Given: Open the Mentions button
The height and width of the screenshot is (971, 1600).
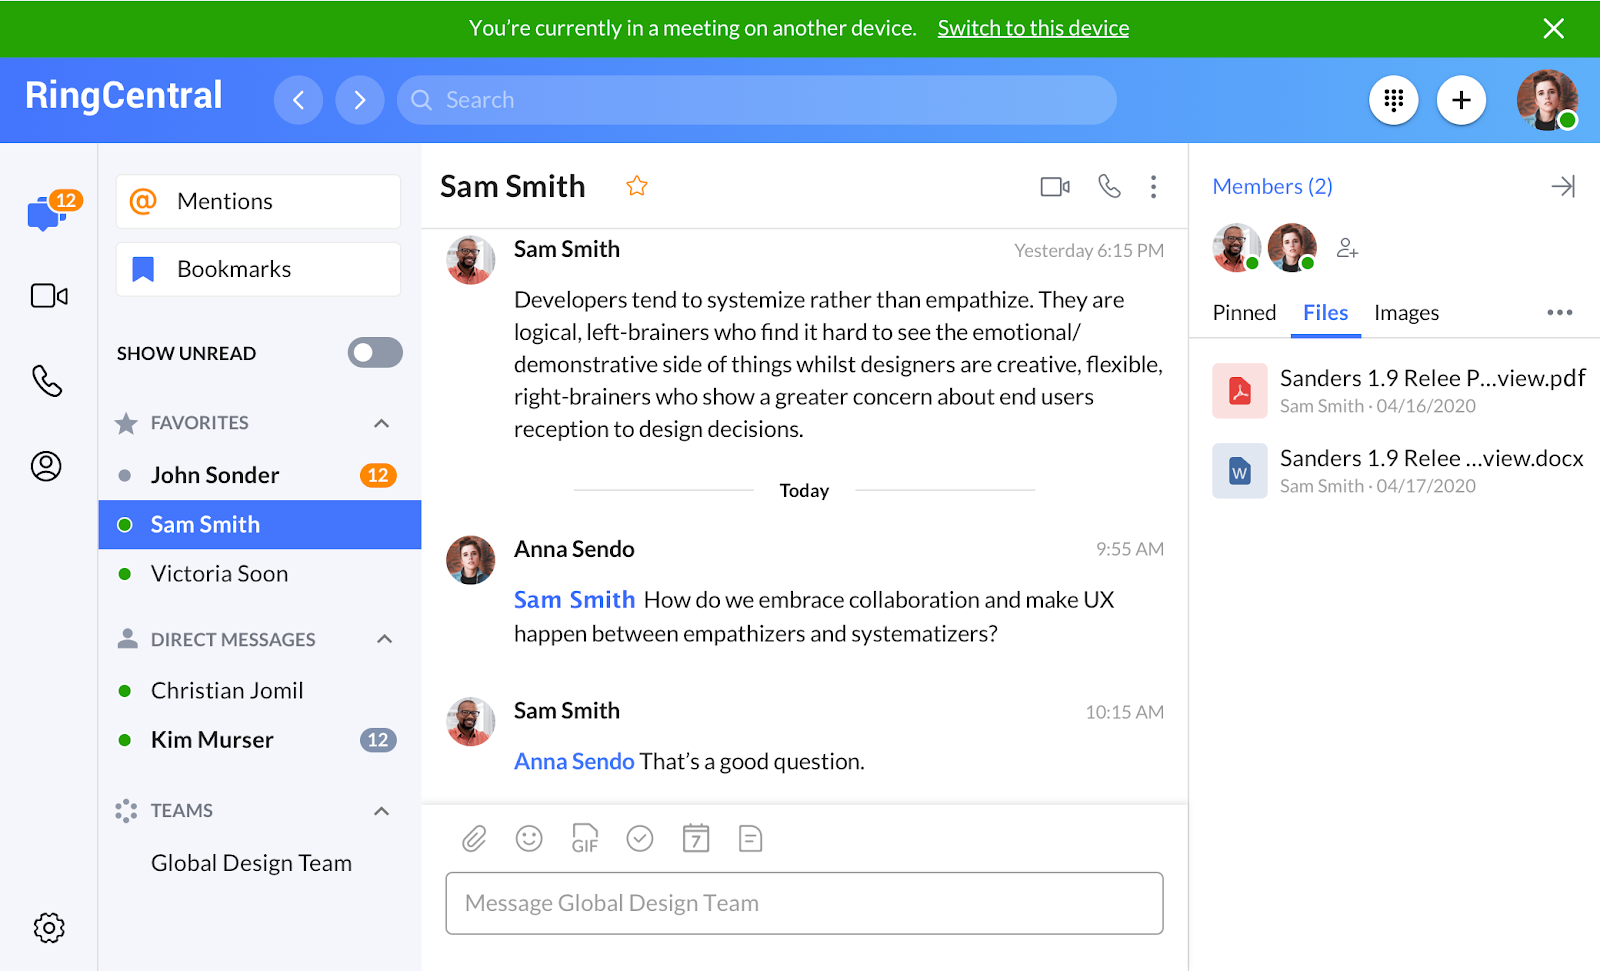Looking at the screenshot, I should [258, 202].
